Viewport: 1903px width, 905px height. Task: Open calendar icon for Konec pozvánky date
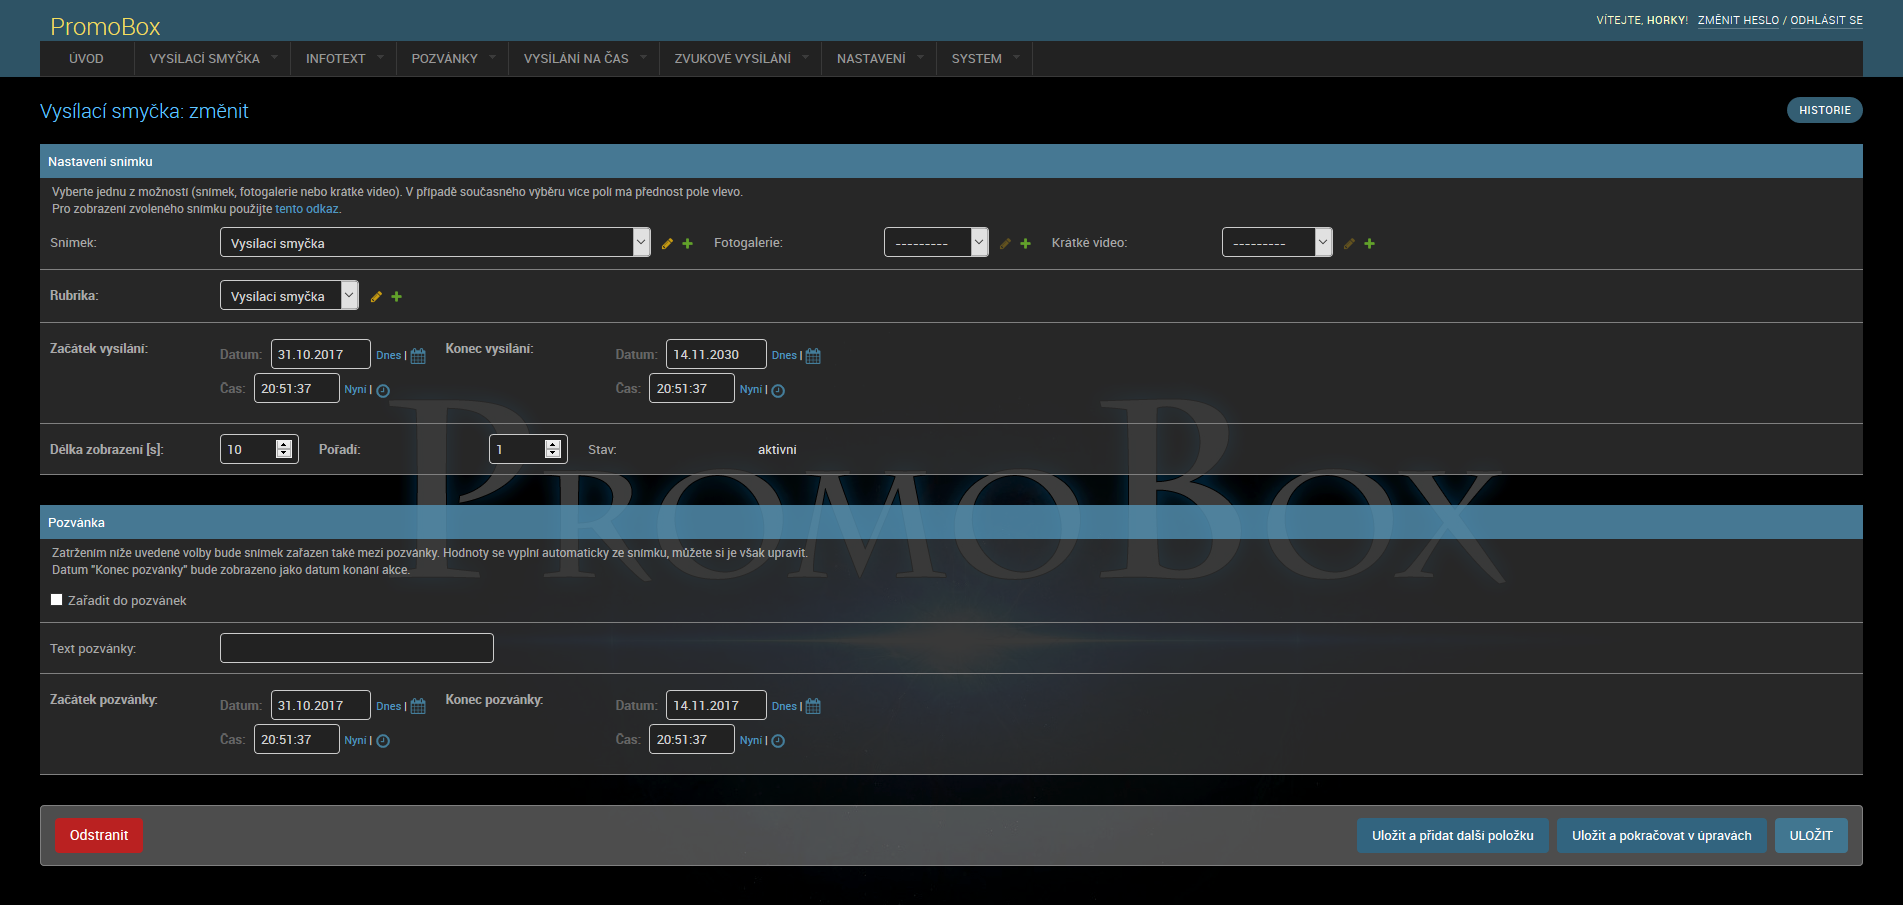coord(813,706)
